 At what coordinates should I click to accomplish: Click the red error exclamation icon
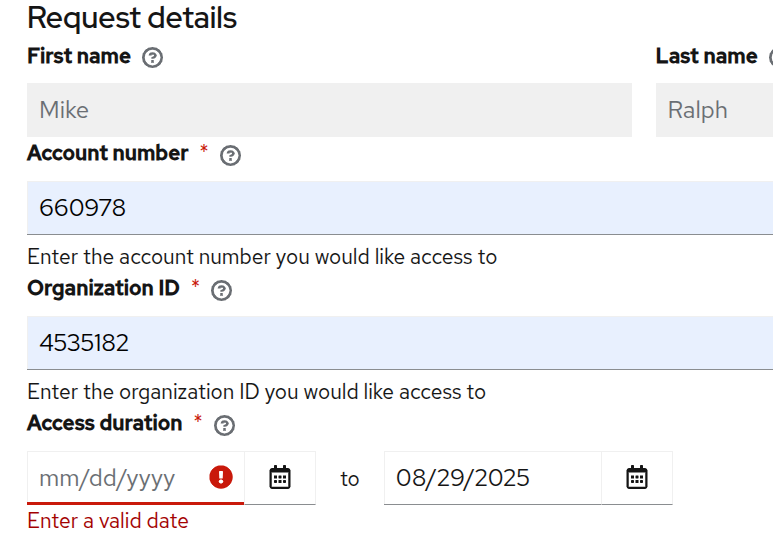(221, 478)
